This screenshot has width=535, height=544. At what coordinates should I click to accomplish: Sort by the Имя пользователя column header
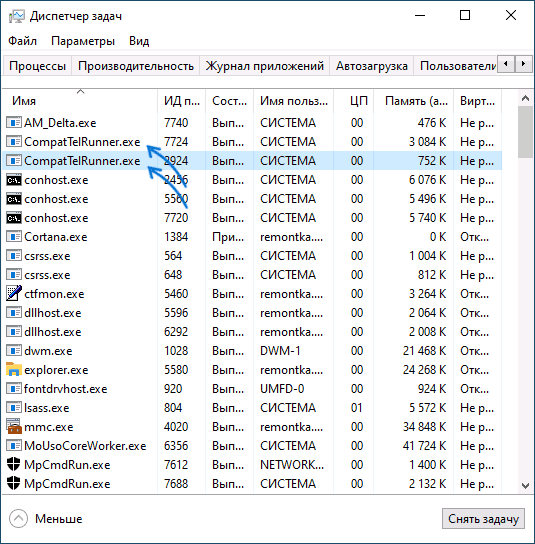[294, 101]
